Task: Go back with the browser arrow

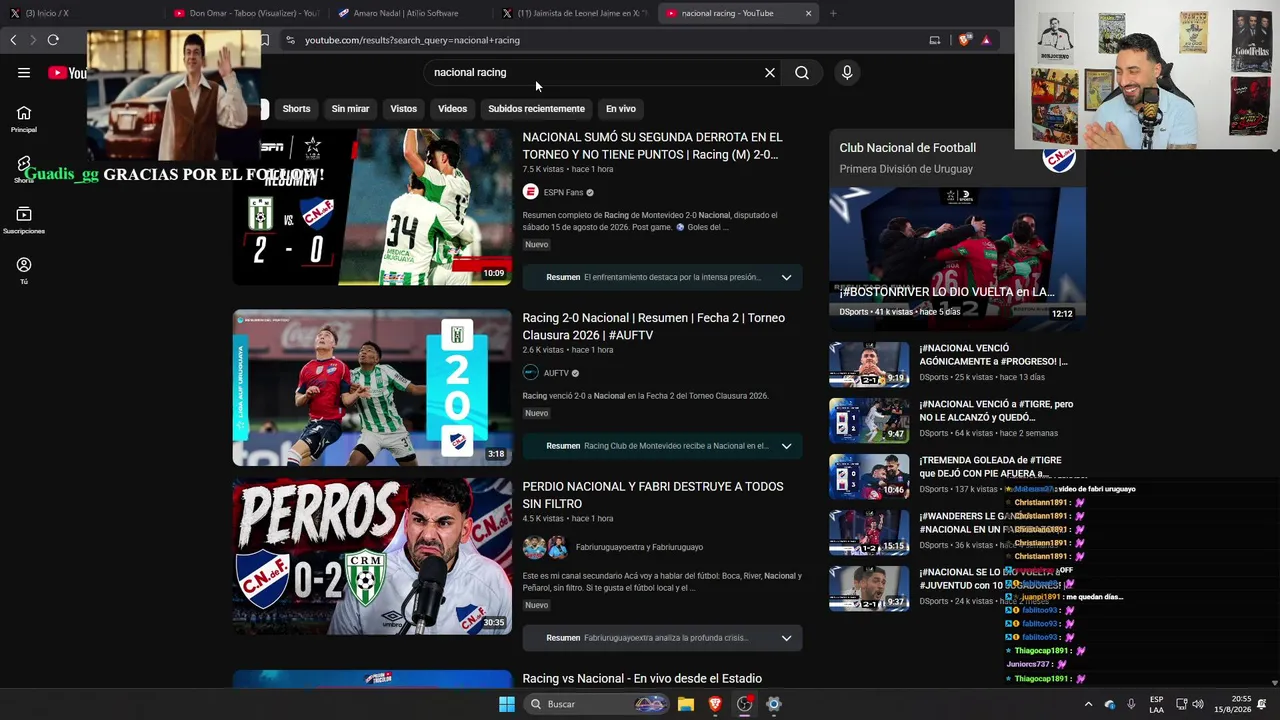Action: 13,40
